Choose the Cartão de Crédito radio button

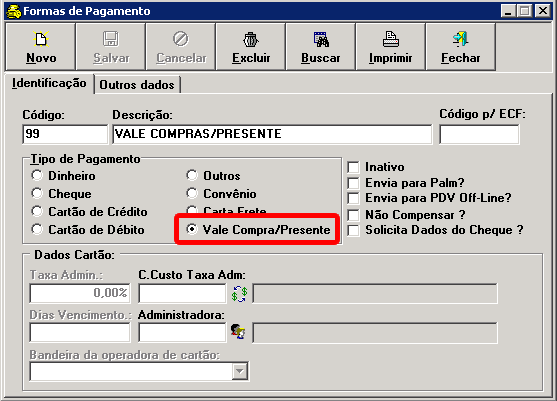(x=37, y=211)
